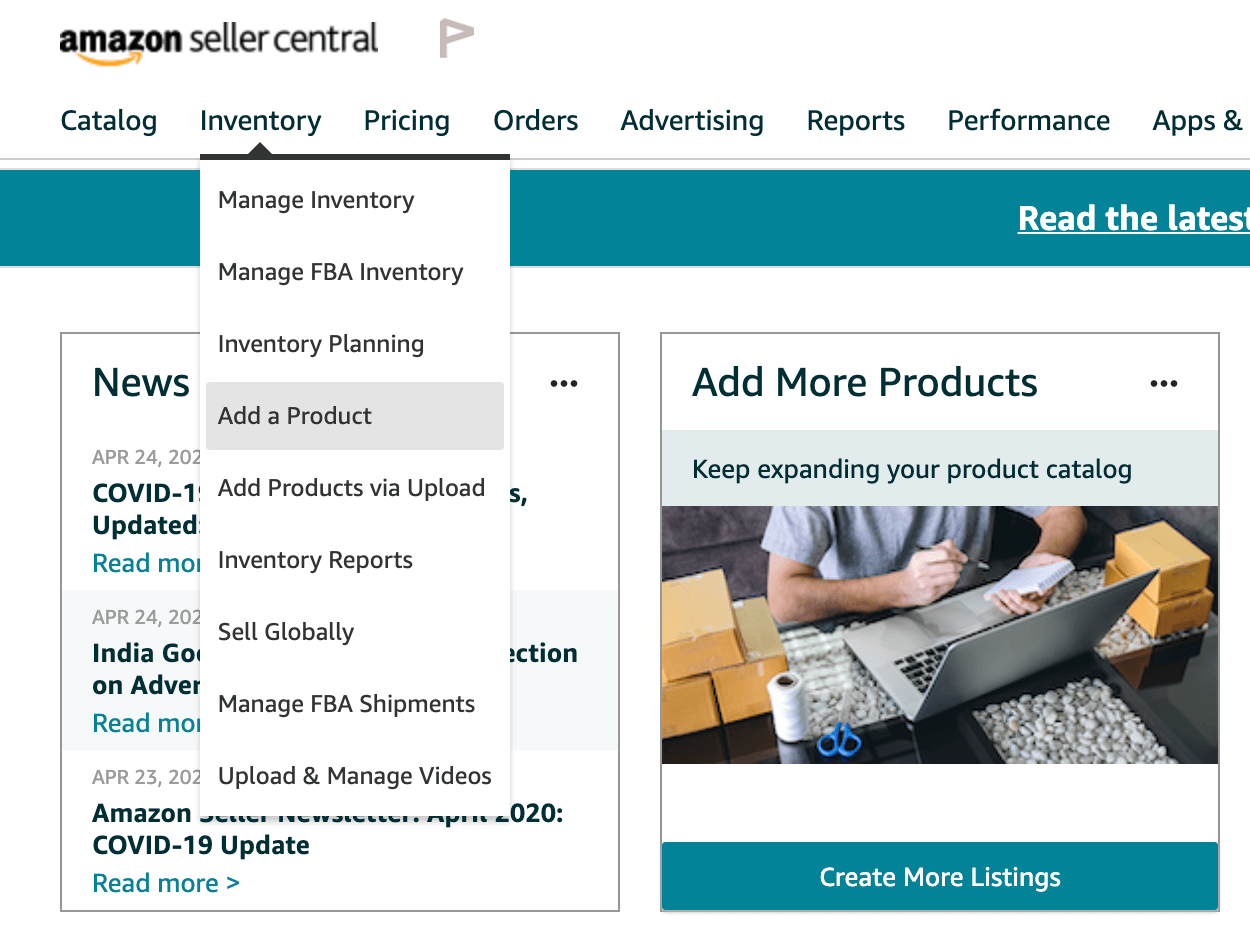Open the News card ellipsis menu
Image resolution: width=1250 pixels, height=940 pixels.
tap(564, 383)
